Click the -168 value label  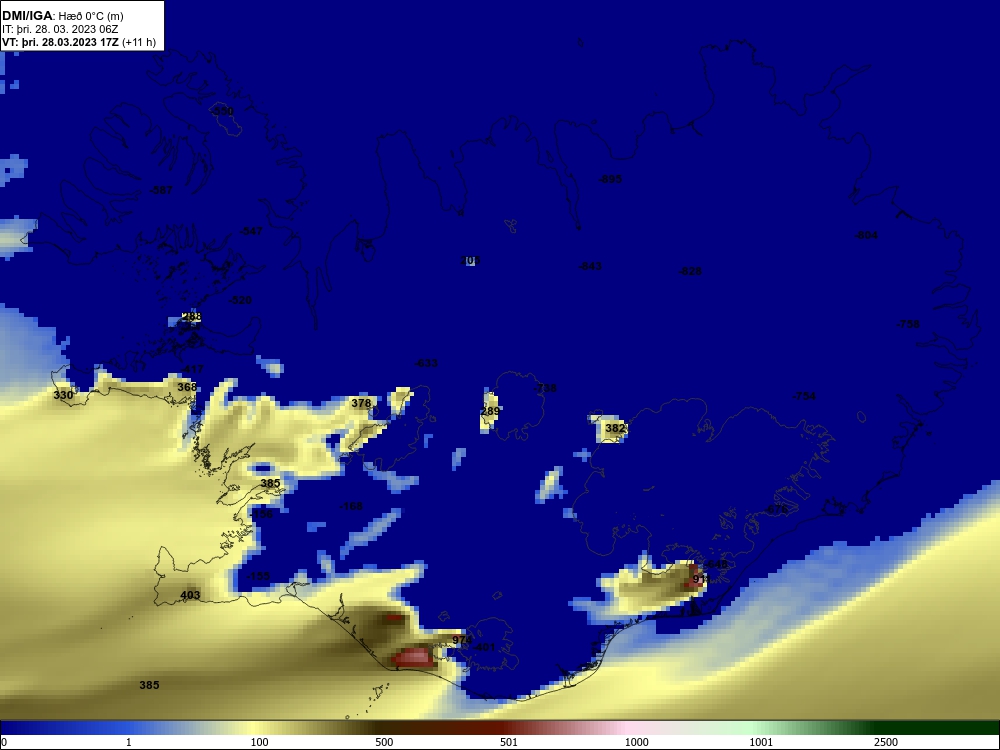coord(351,506)
